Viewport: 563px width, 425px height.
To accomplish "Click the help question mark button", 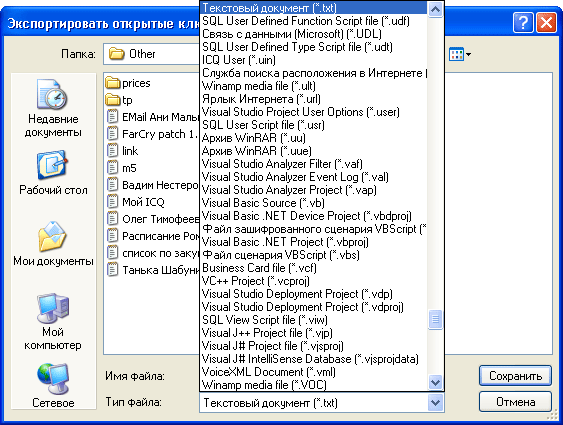I will click(523, 23).
